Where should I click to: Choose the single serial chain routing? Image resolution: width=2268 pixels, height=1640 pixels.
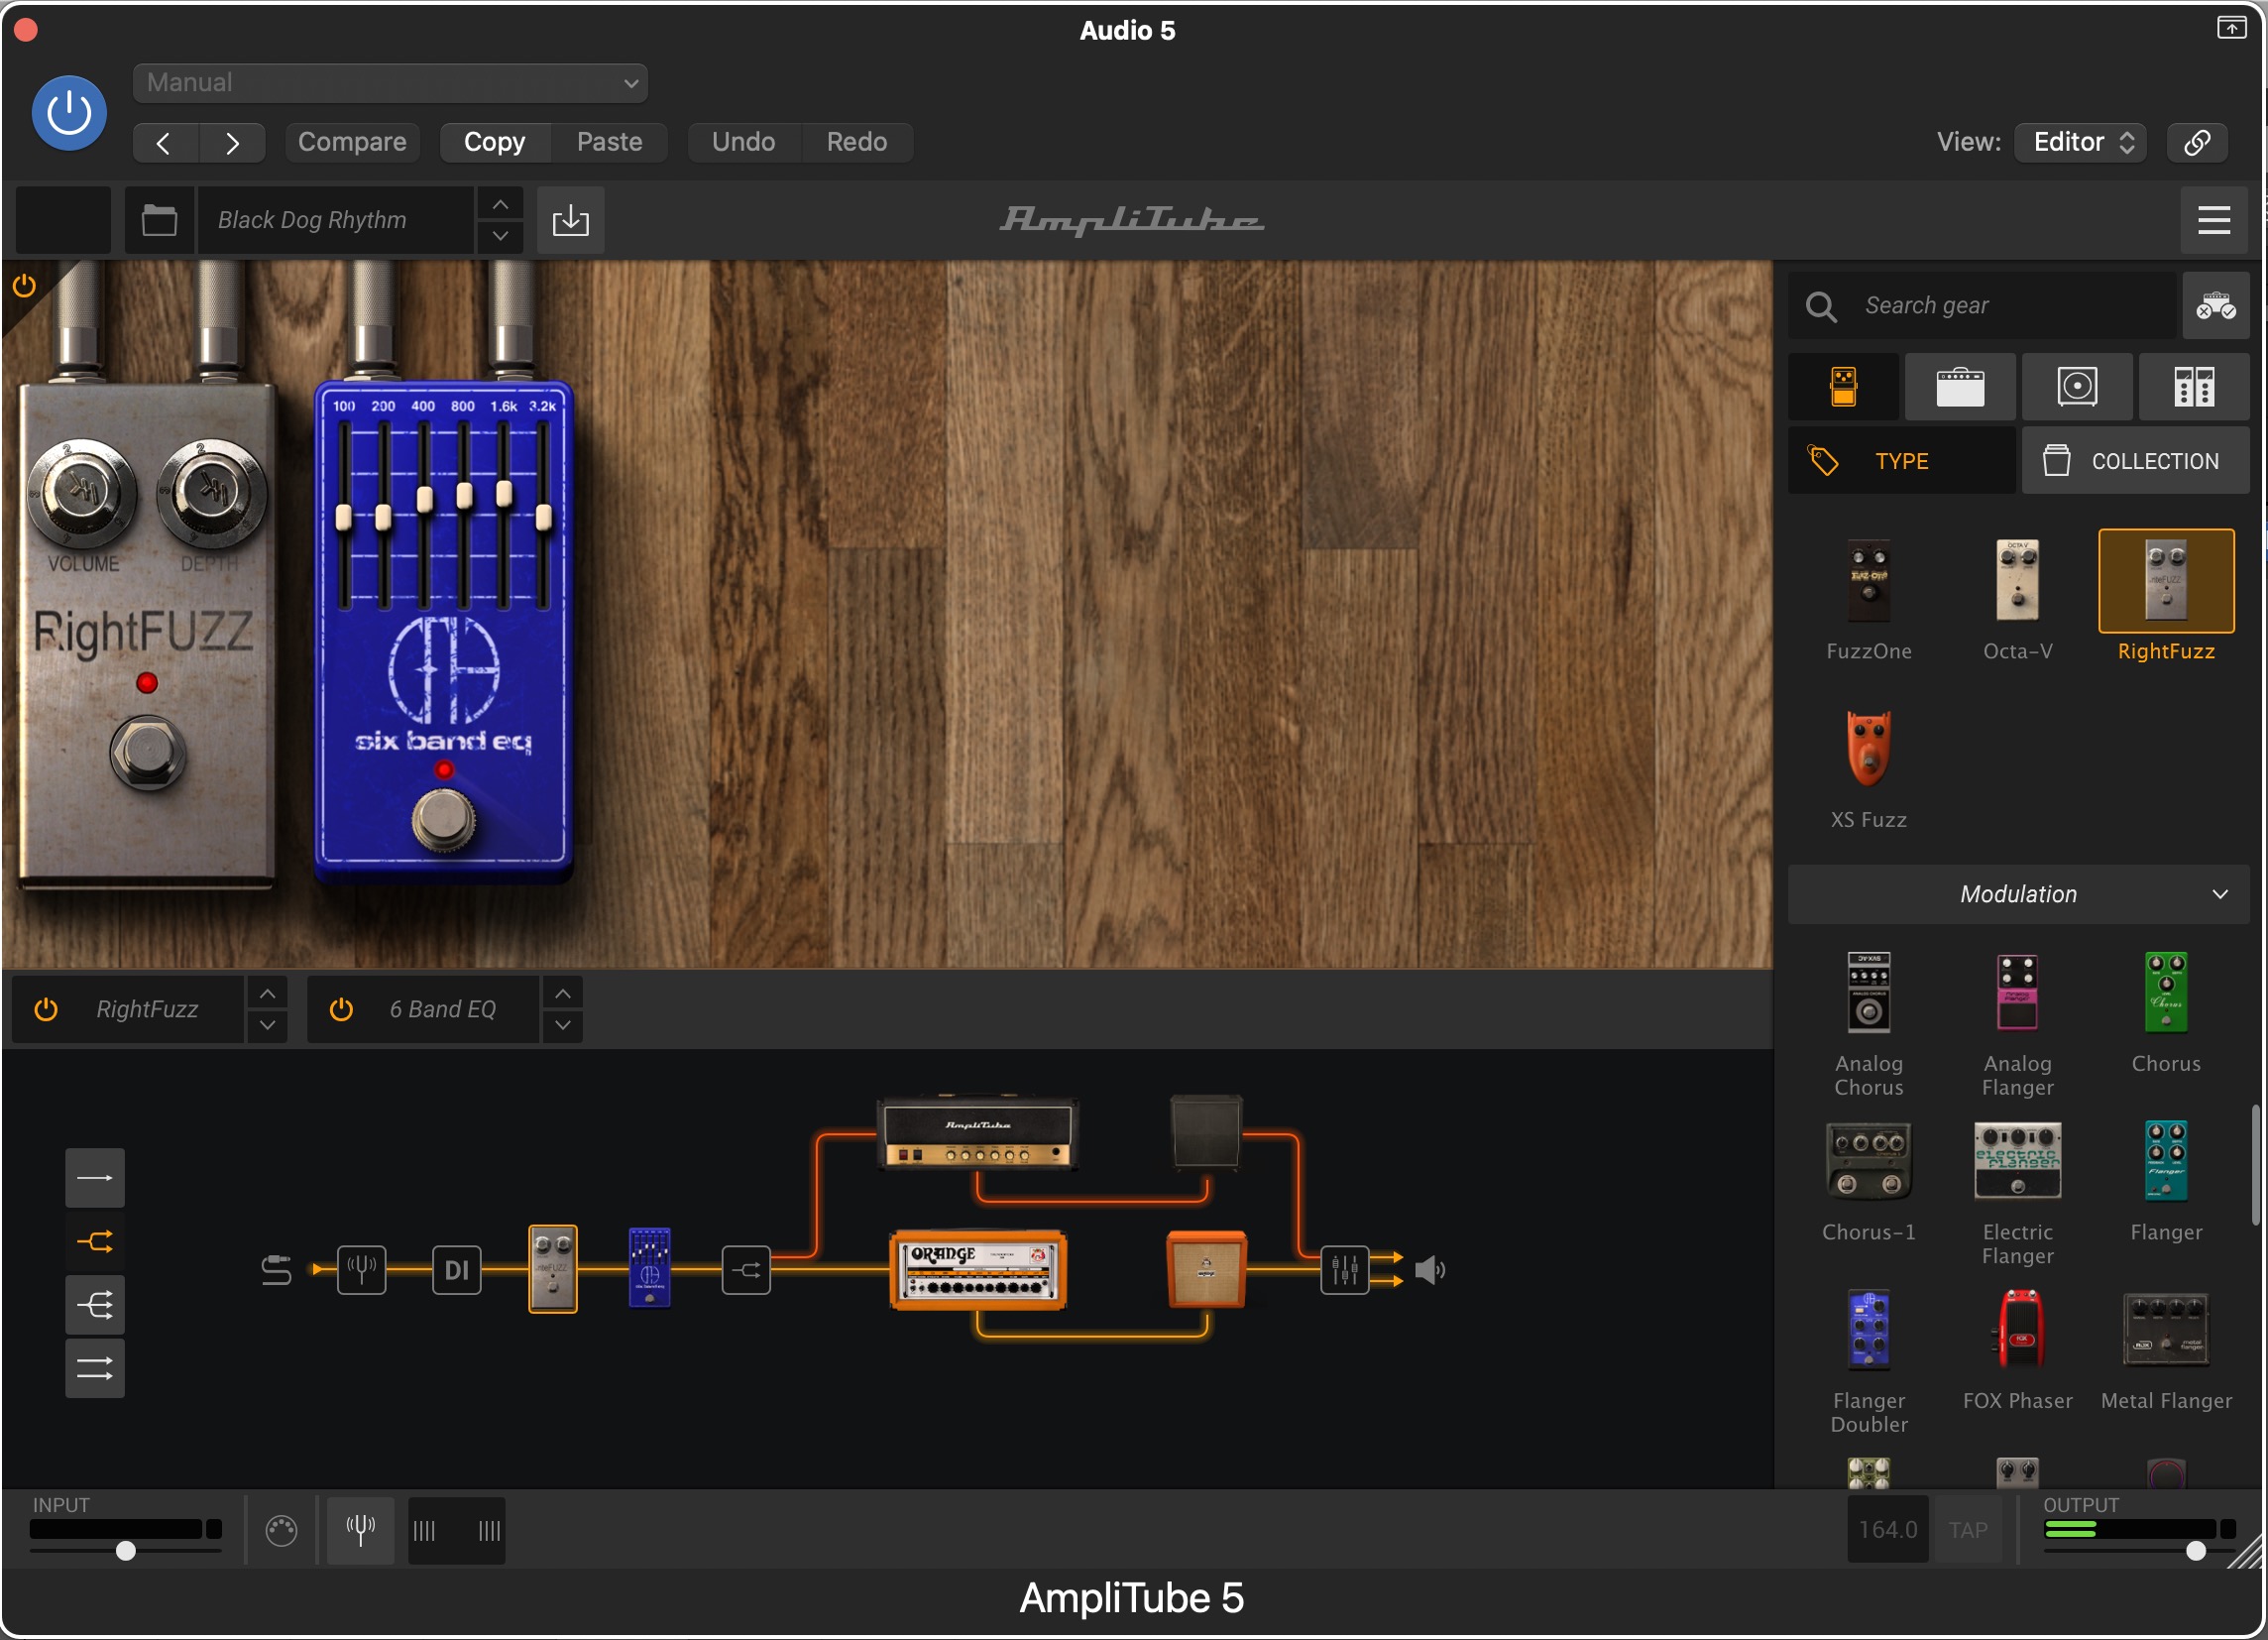tap(95, 1178)
